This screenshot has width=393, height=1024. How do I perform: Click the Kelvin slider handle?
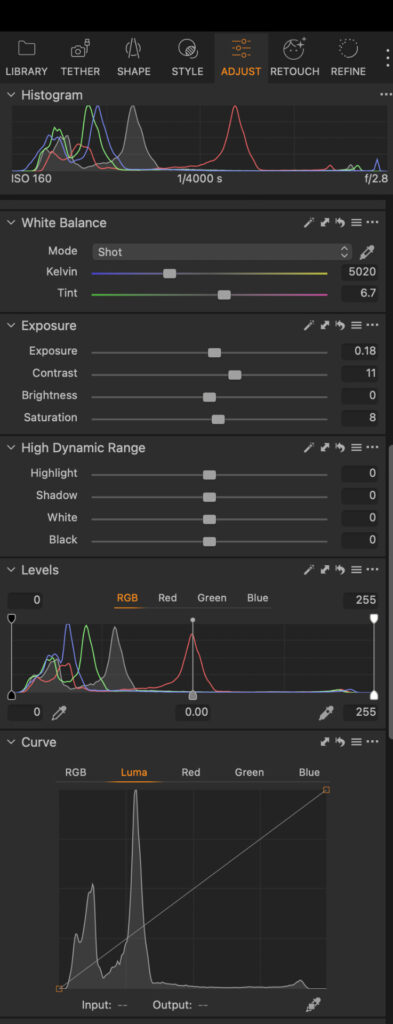click(169, 273)
